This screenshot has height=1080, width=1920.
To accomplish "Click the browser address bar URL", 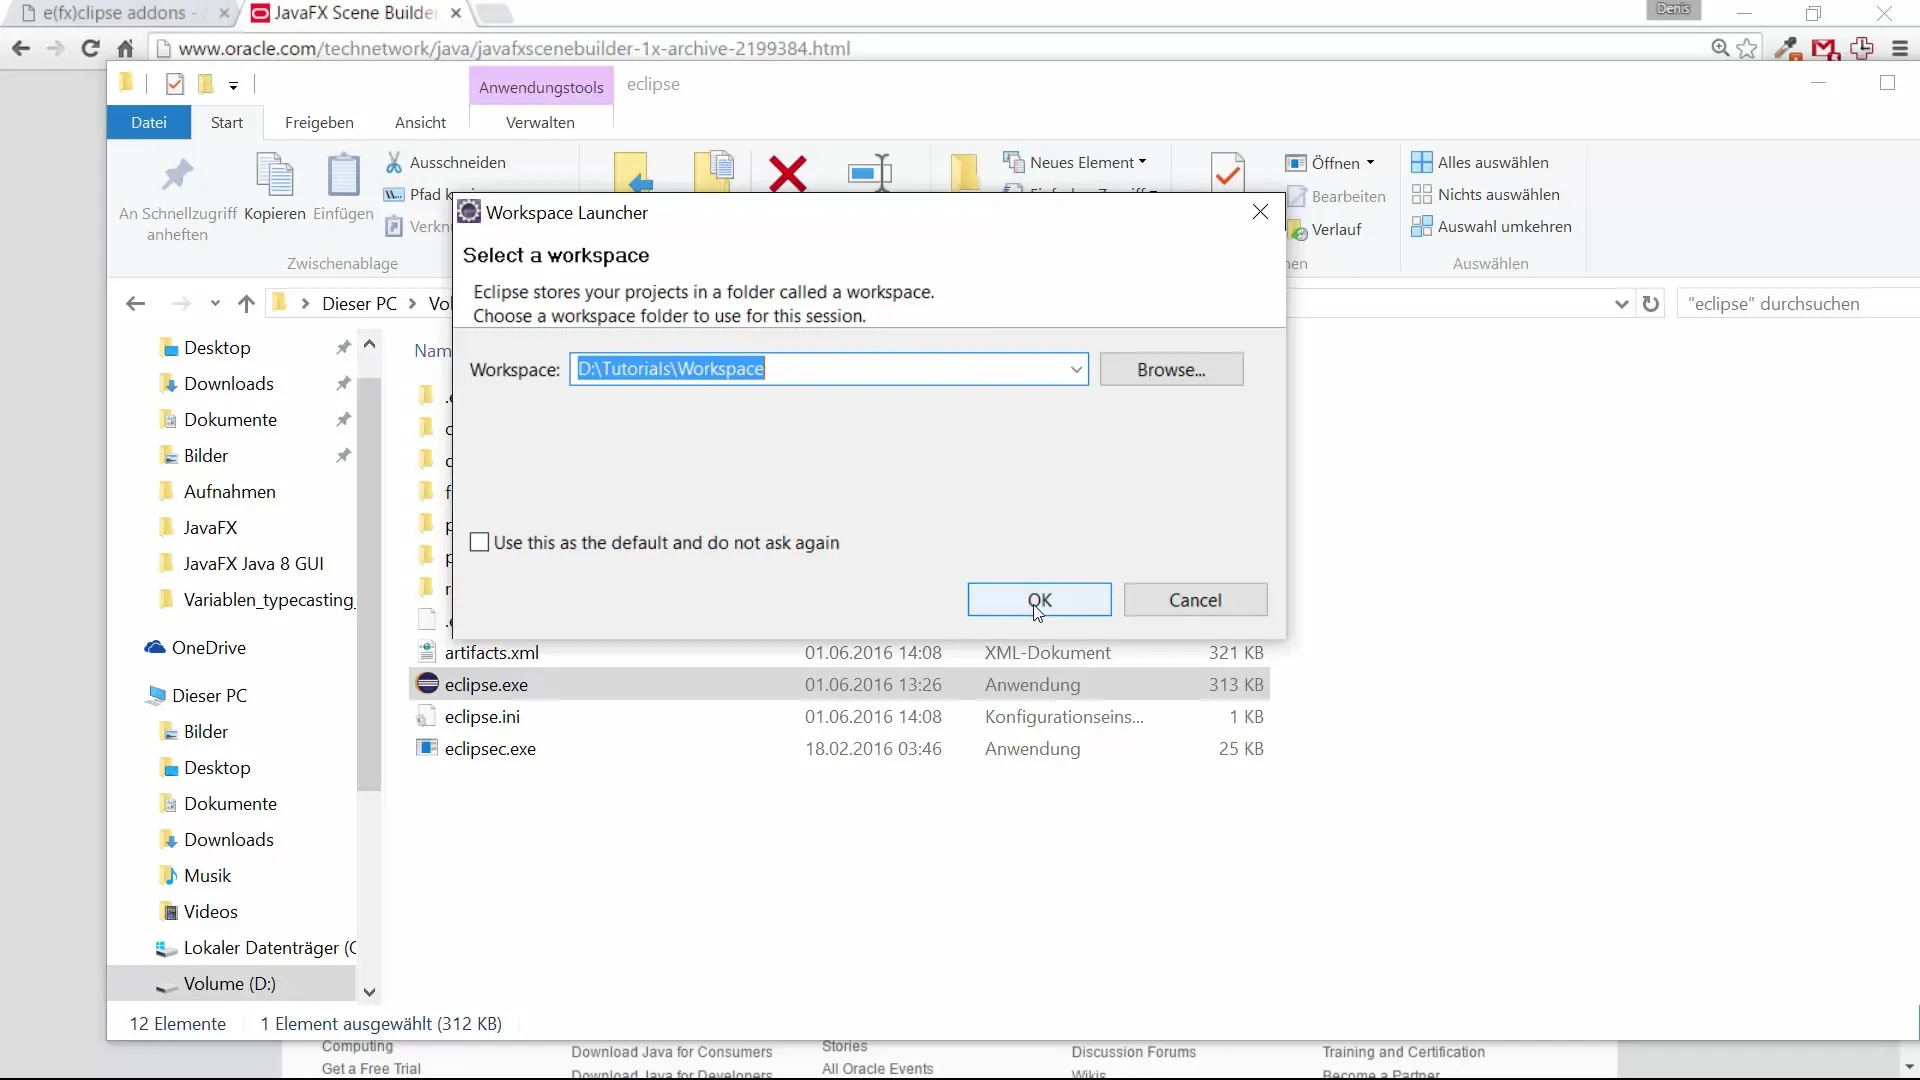I will (514, 47).
